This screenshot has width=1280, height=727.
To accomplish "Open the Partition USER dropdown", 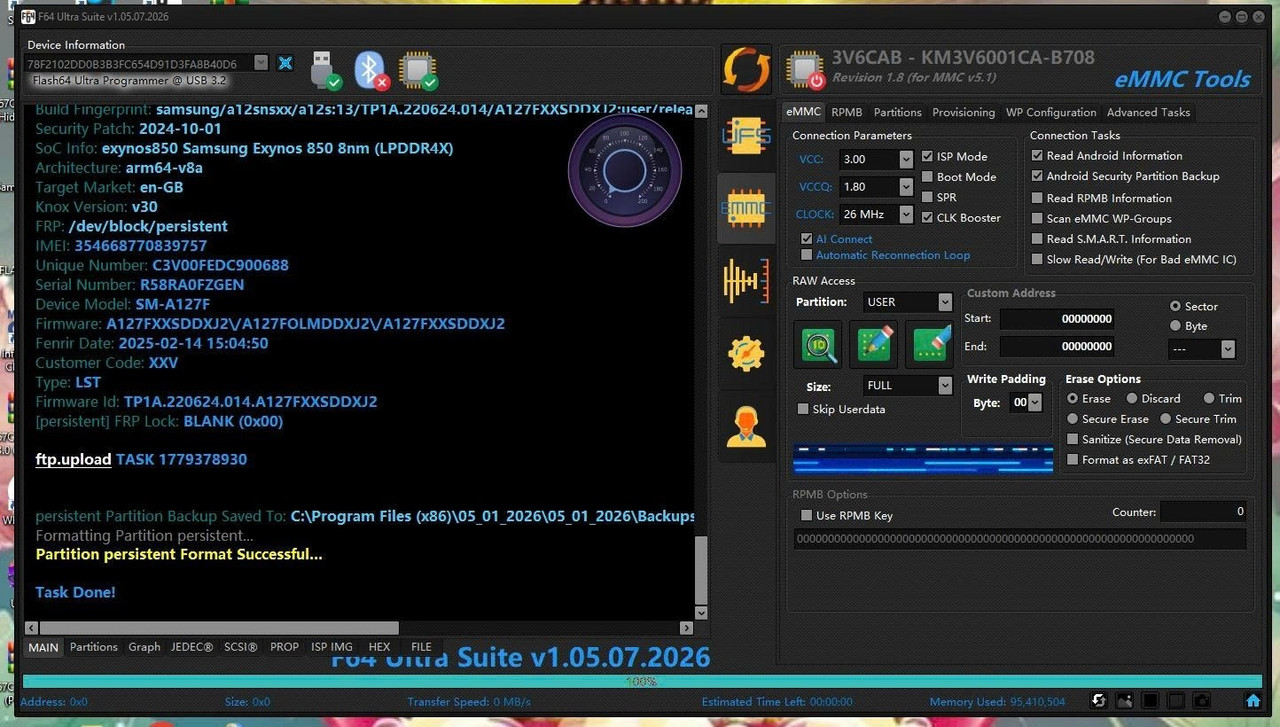I will 945,302.
